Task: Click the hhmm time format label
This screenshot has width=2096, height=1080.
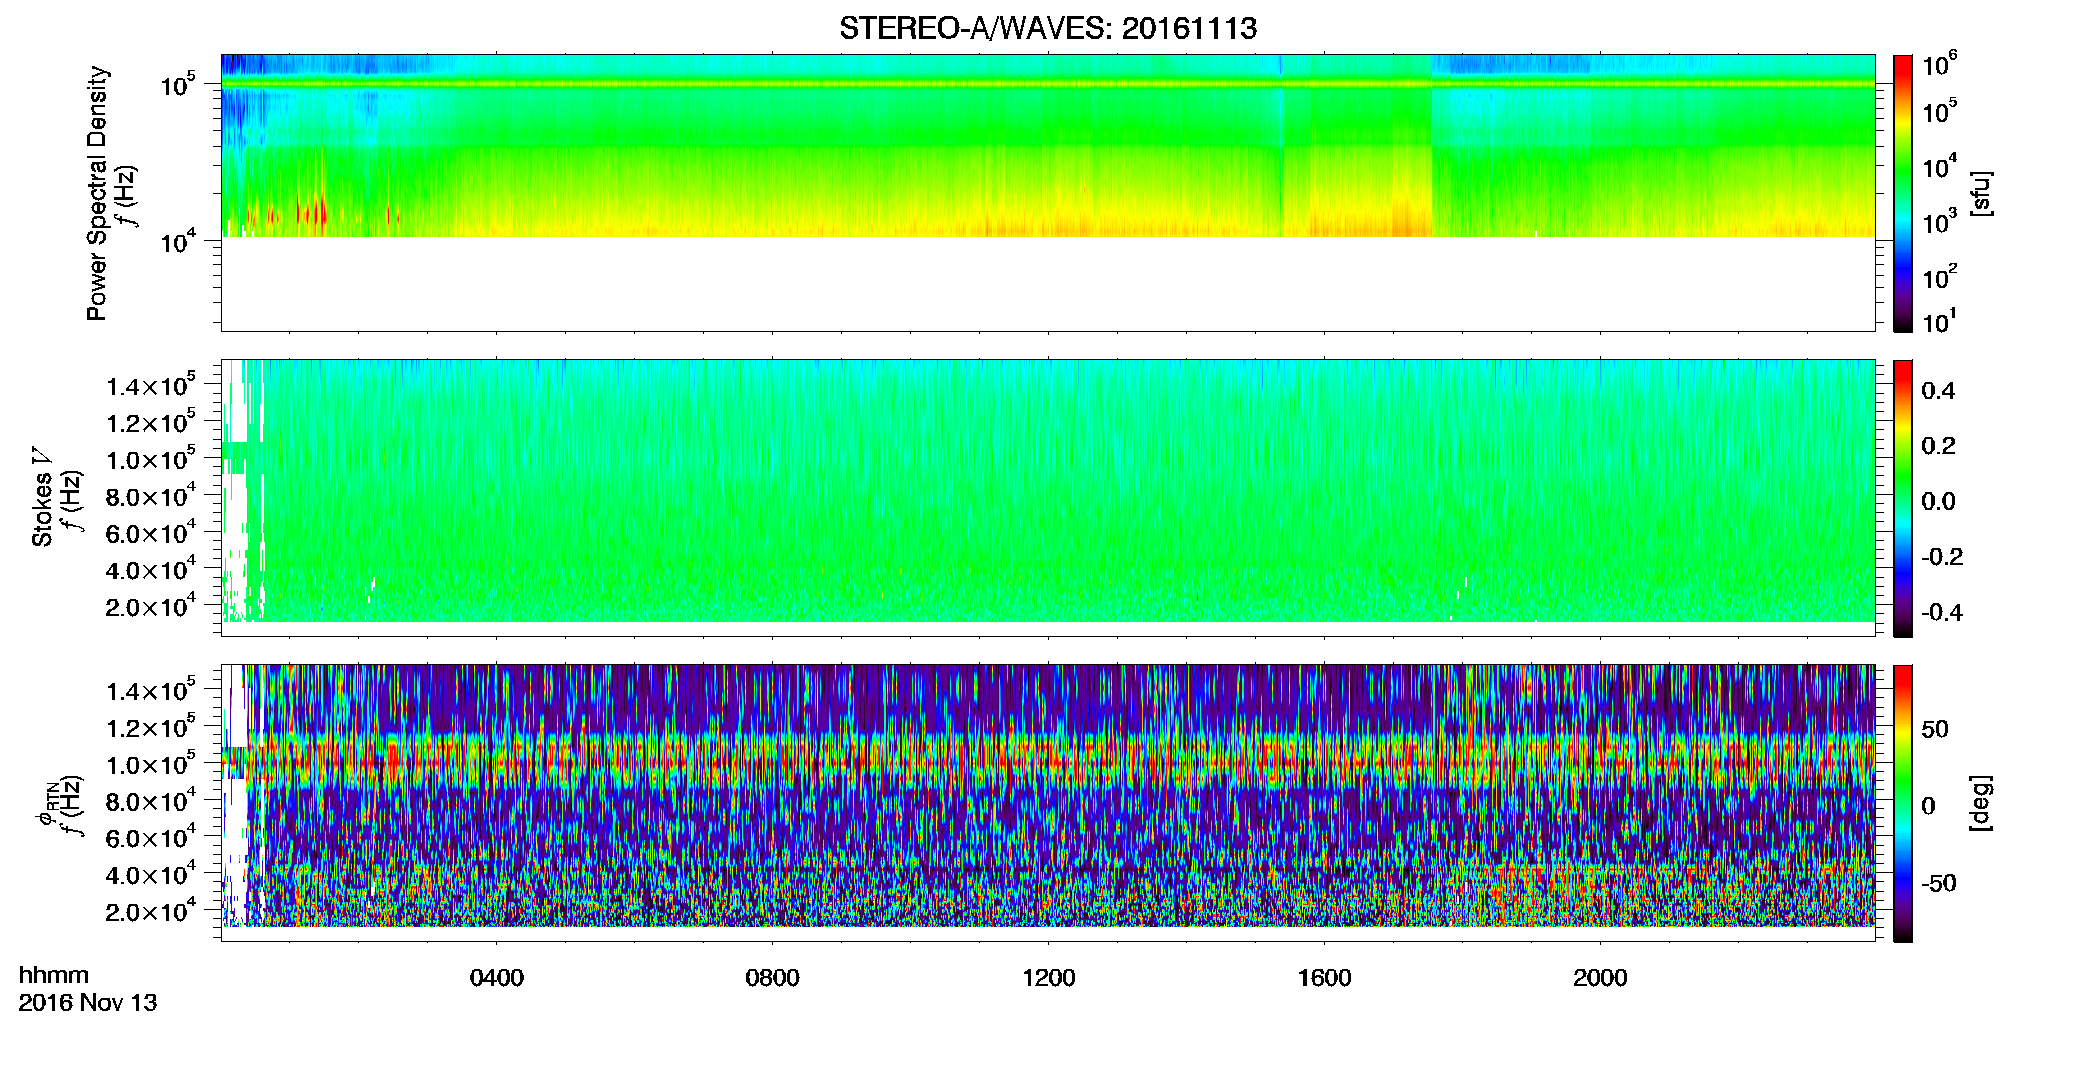Action: (x=54, y=976)
